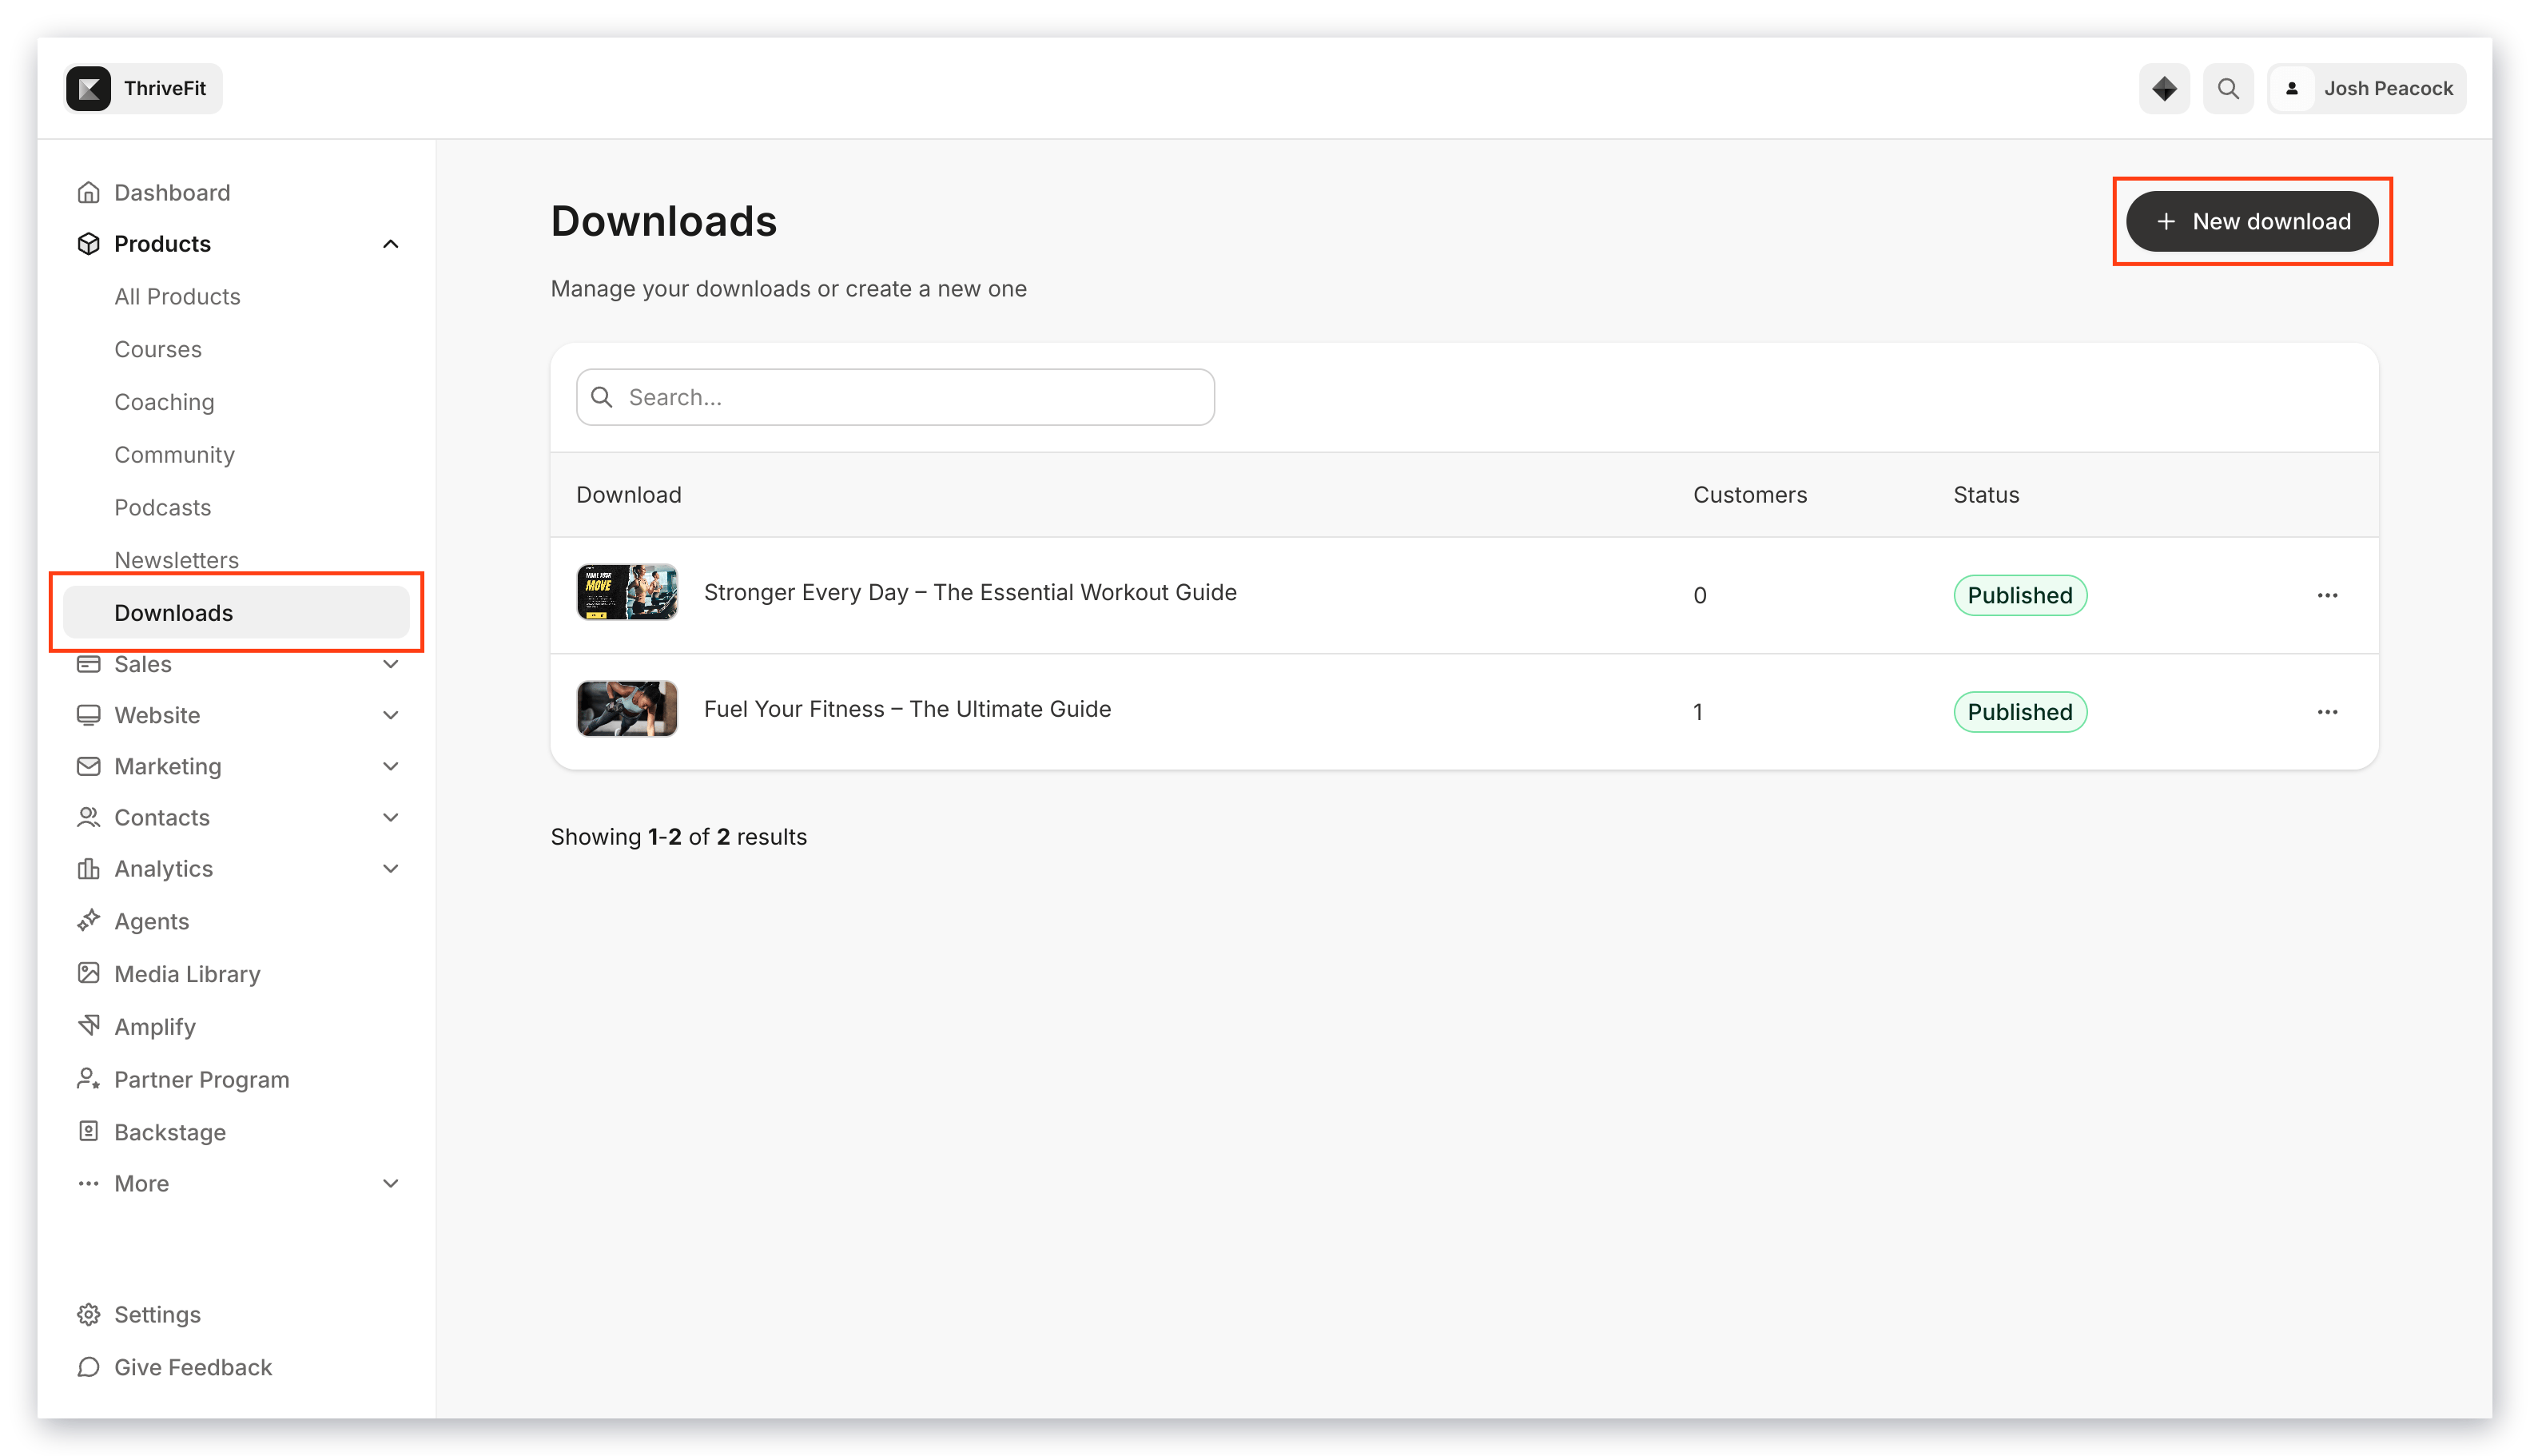
Task: Collapse the Products section chevron
Action: pyautogui.click(x=391, y=243)
